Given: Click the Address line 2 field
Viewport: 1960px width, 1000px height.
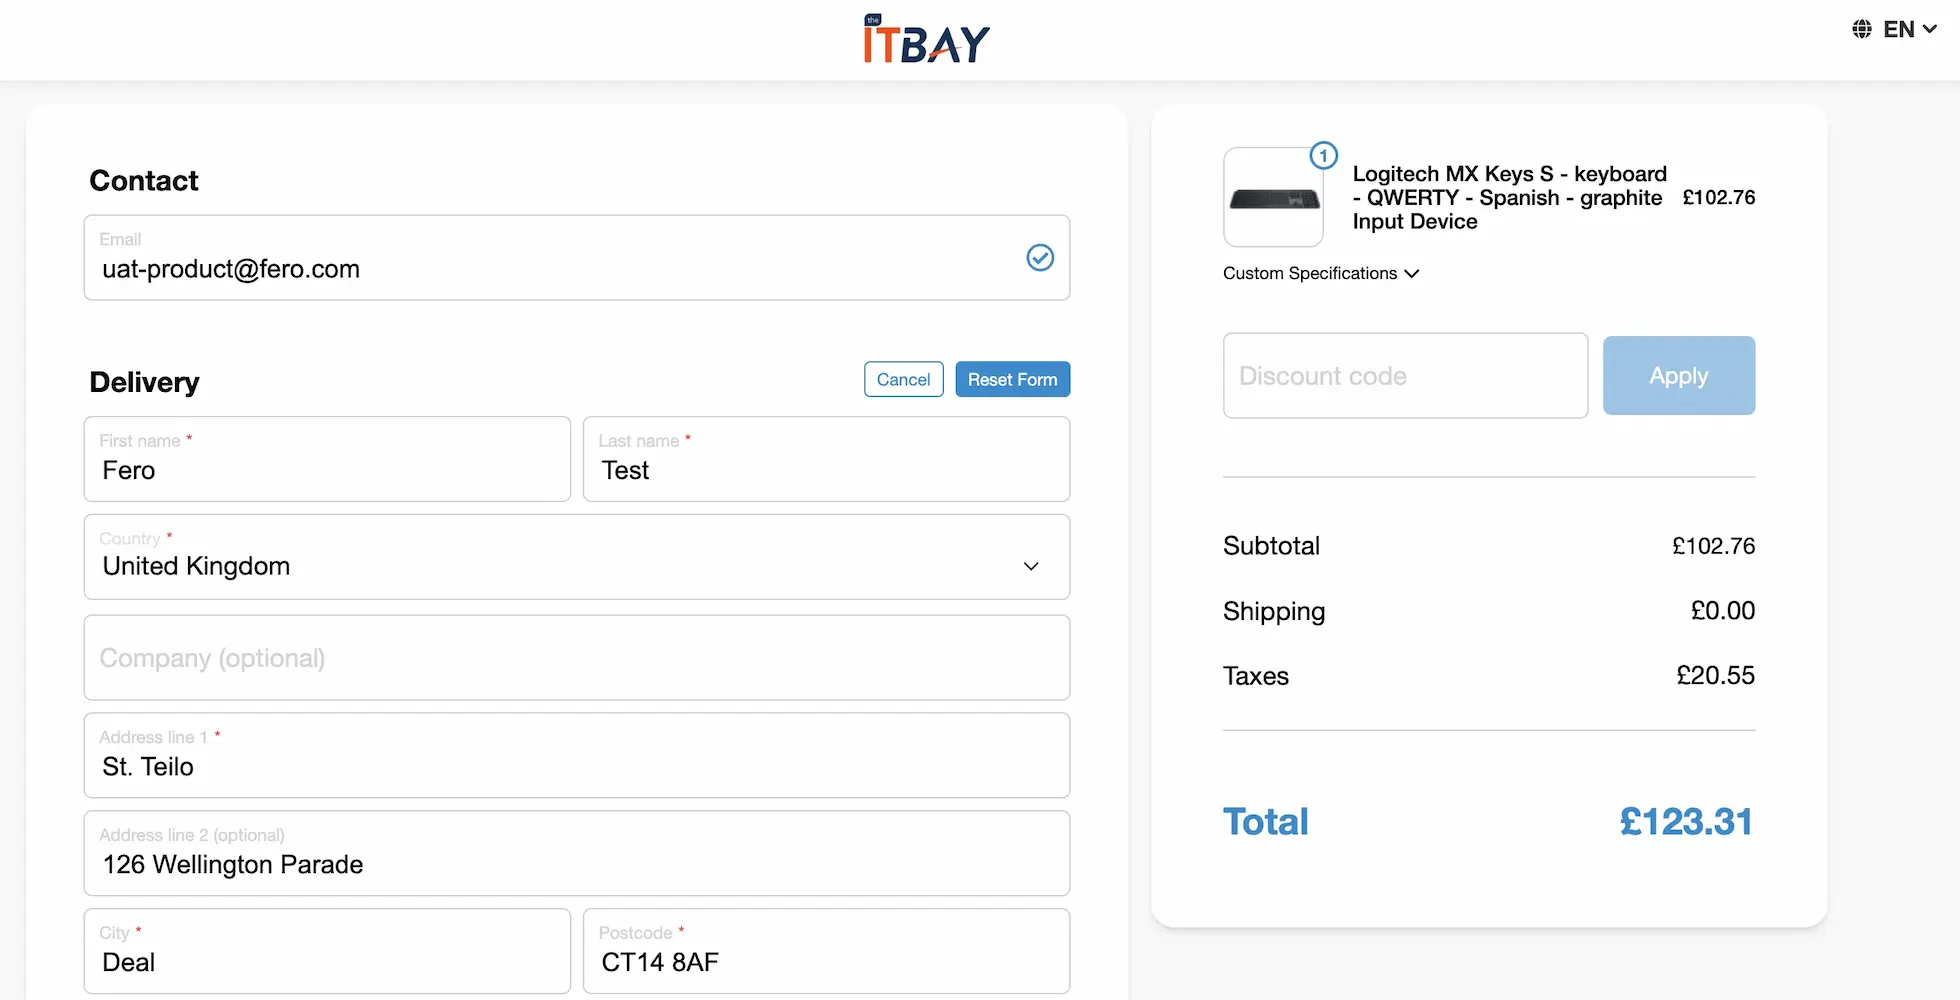Looking at the screenshot, I should (576, 854).
